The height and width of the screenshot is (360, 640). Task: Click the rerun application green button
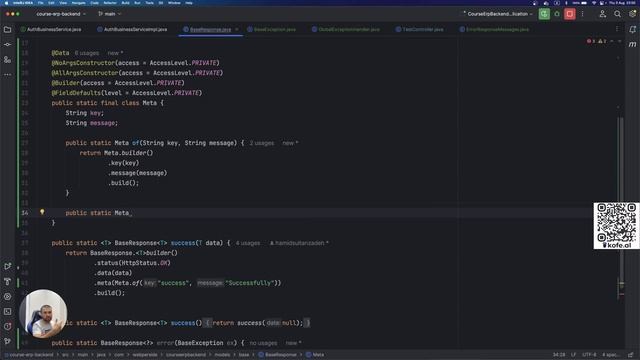pyautogui.click(x=544, y=14)
